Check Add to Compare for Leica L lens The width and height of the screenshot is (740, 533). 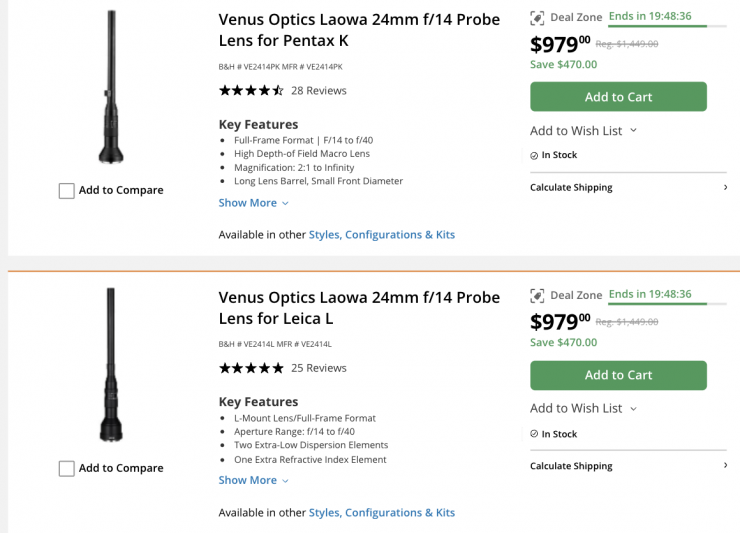(x=67, y=468)
